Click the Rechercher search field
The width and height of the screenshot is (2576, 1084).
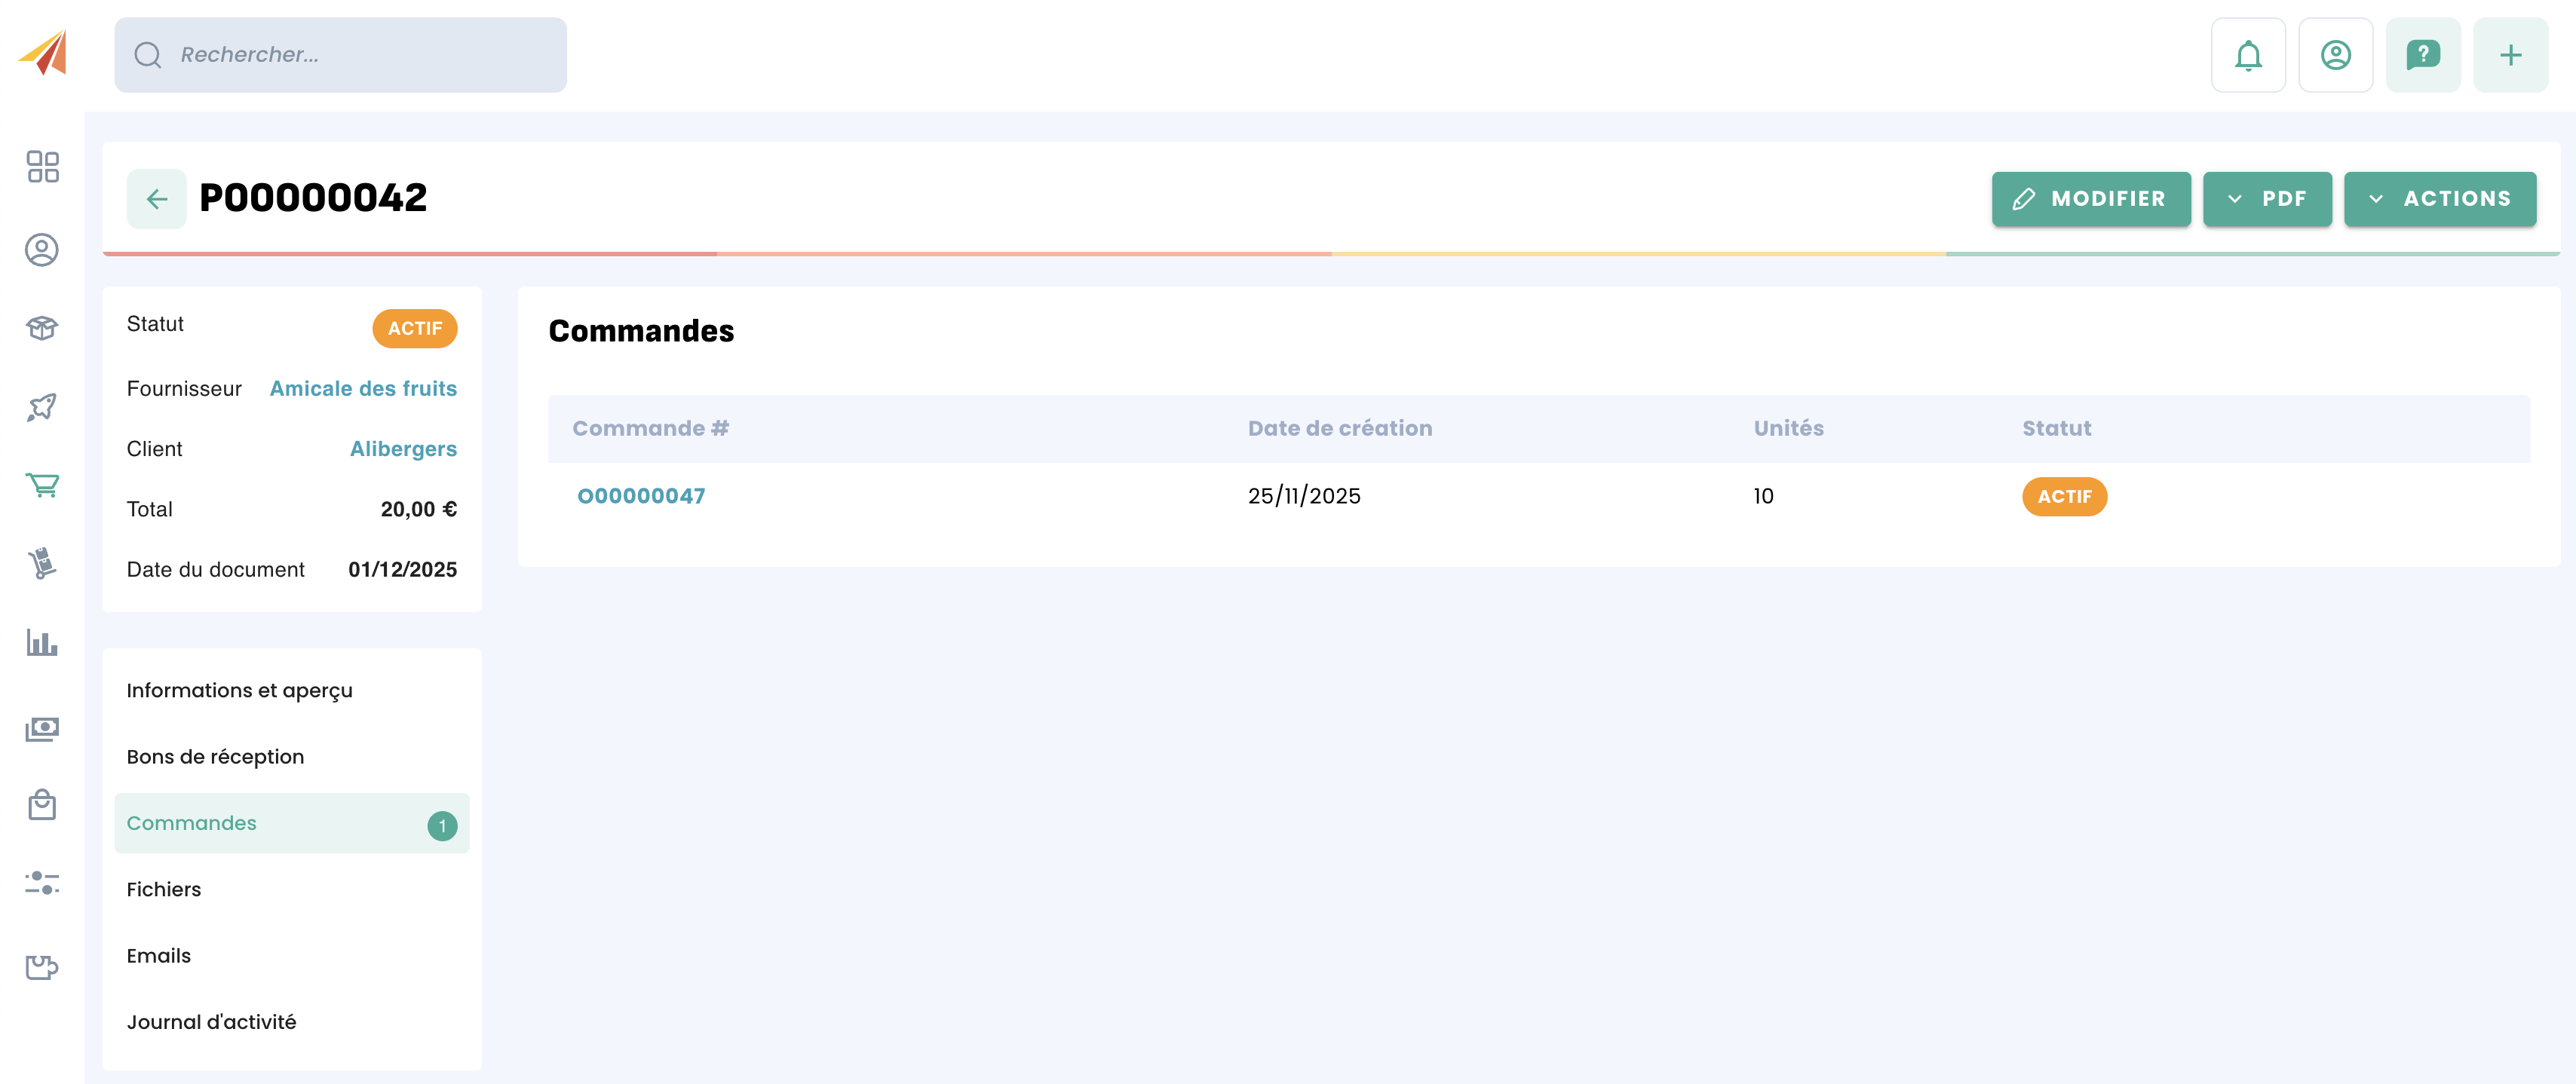click(340, 55)
